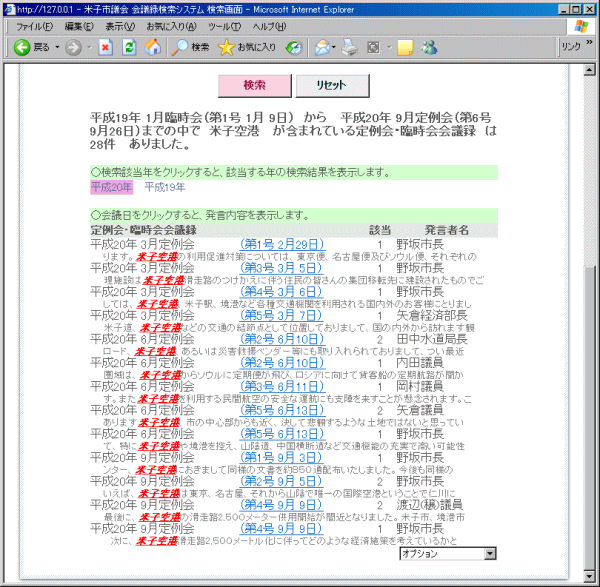Open meeting link 第4号 3月 6日
This screenshot has height=587, width=600.
(281, 292)
